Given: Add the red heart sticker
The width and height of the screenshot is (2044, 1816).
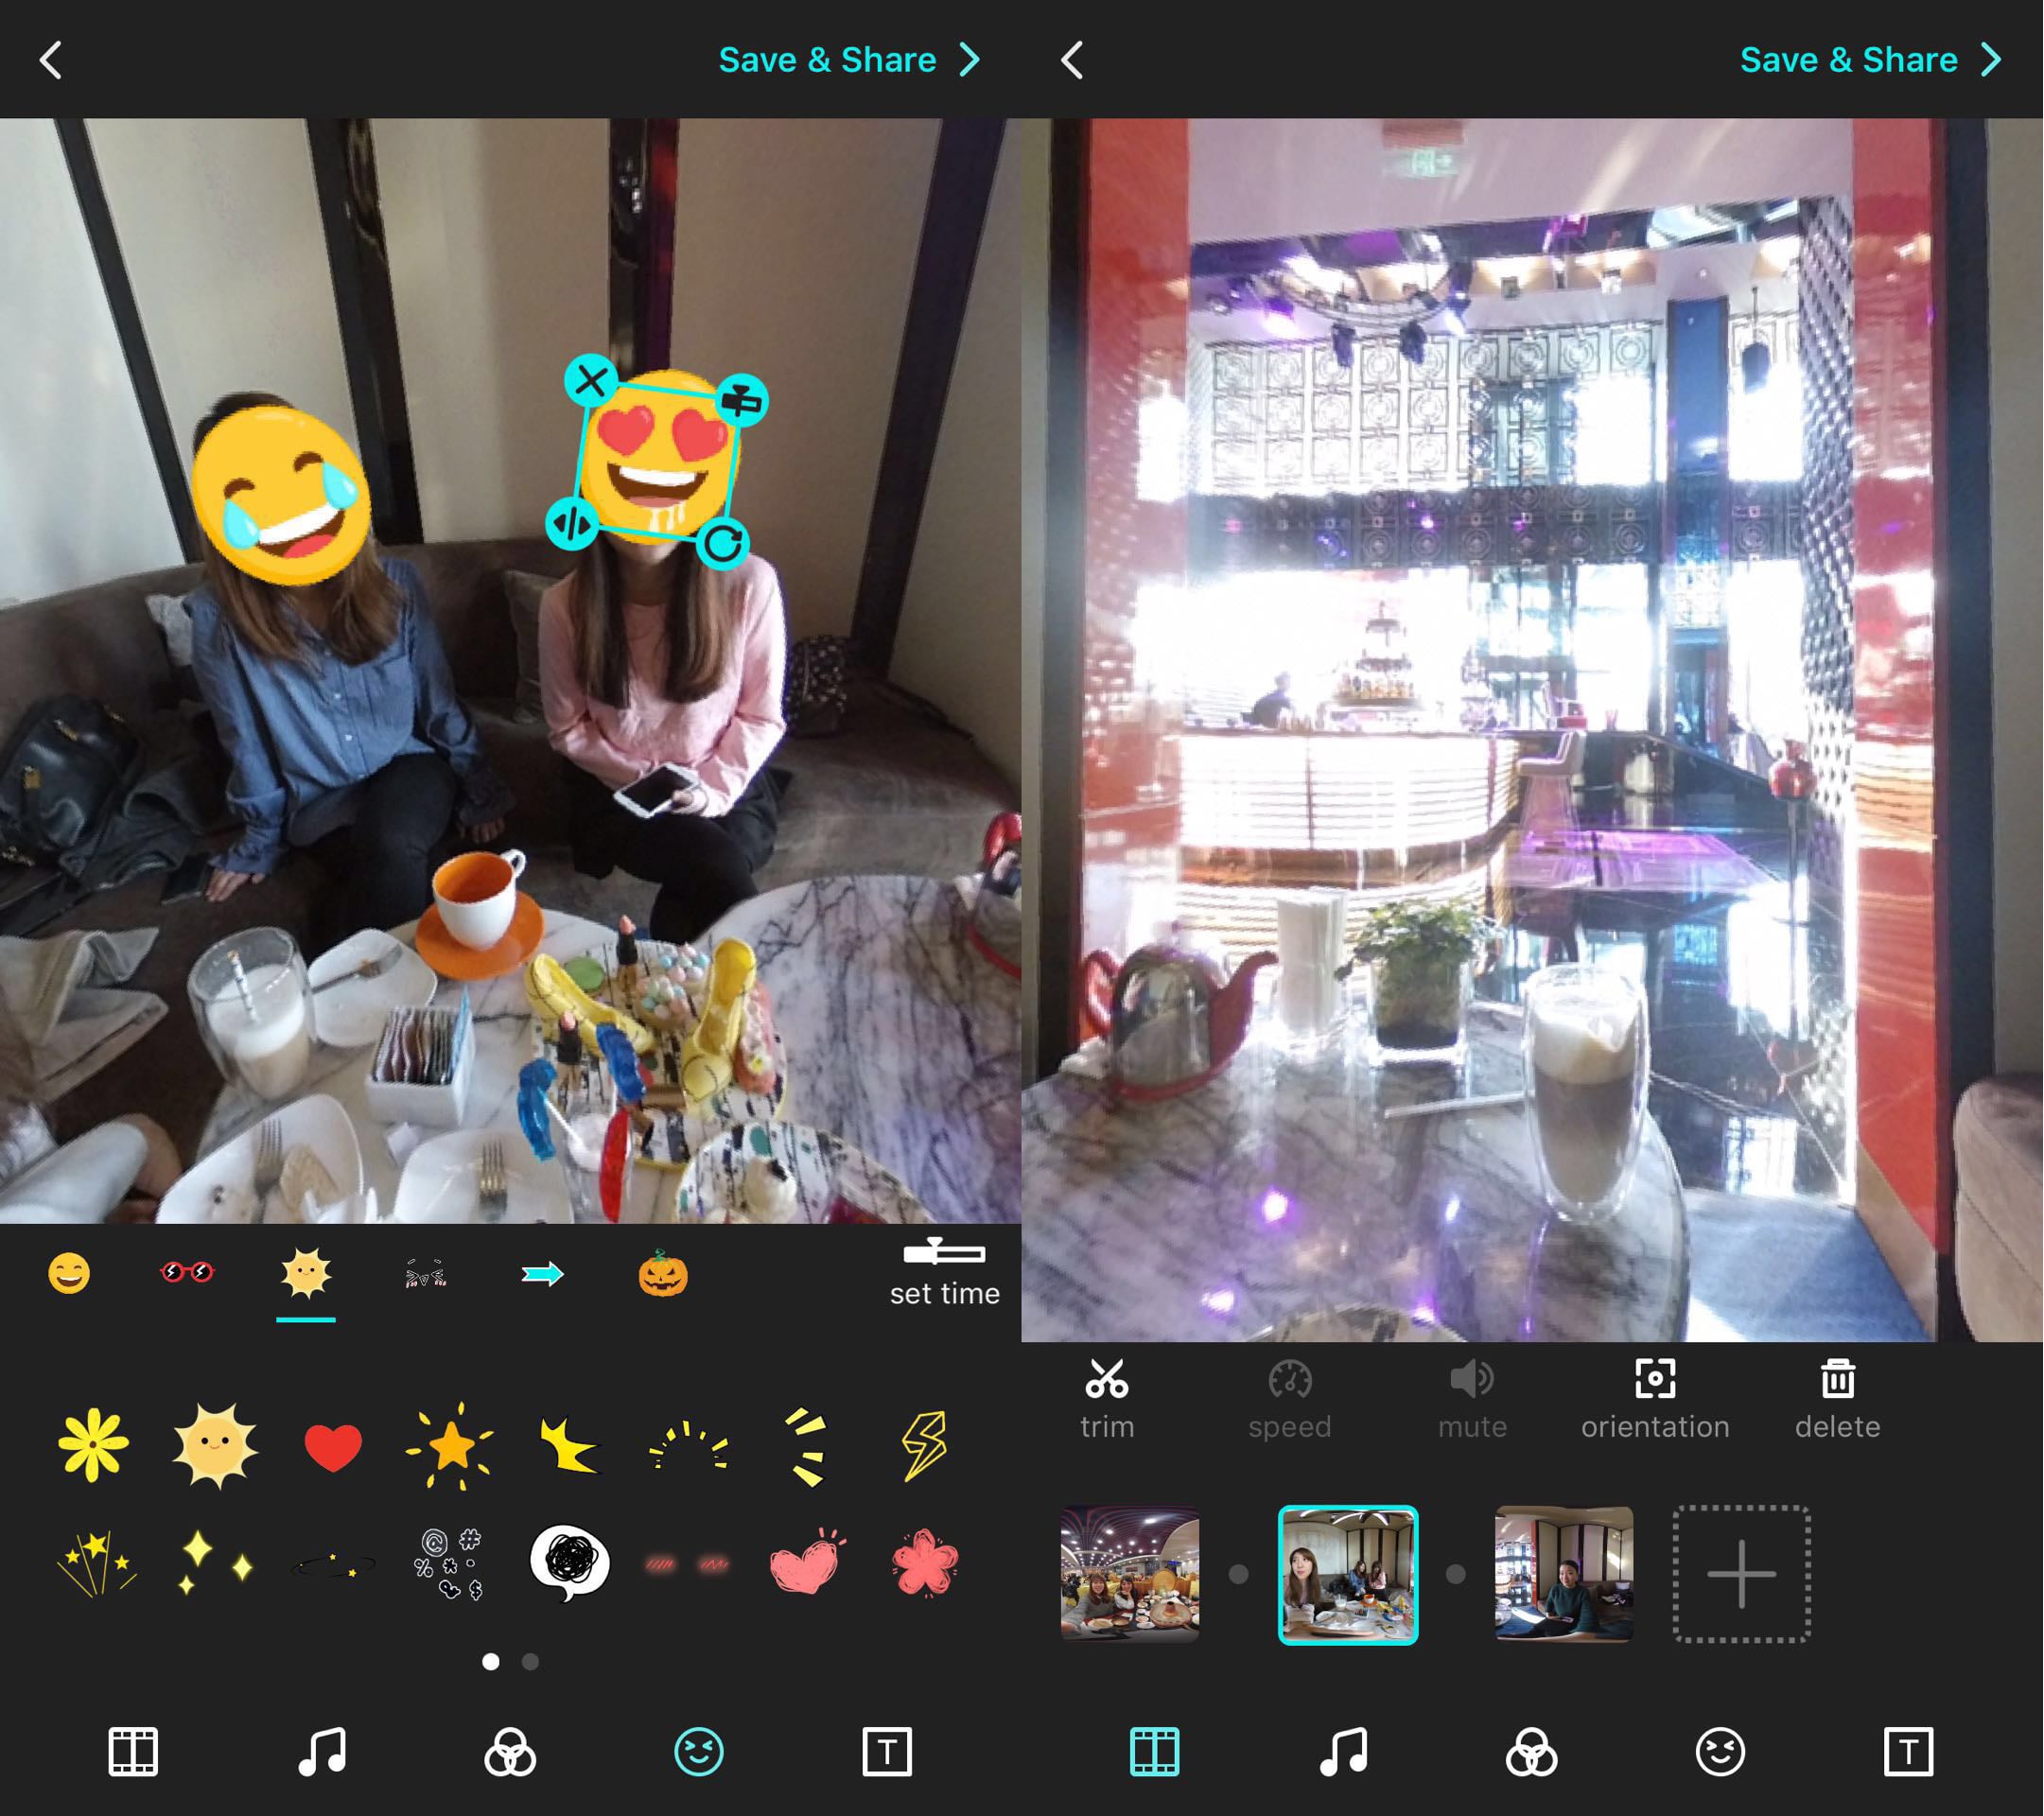Looking at the screenshot, I should 332,1446.
